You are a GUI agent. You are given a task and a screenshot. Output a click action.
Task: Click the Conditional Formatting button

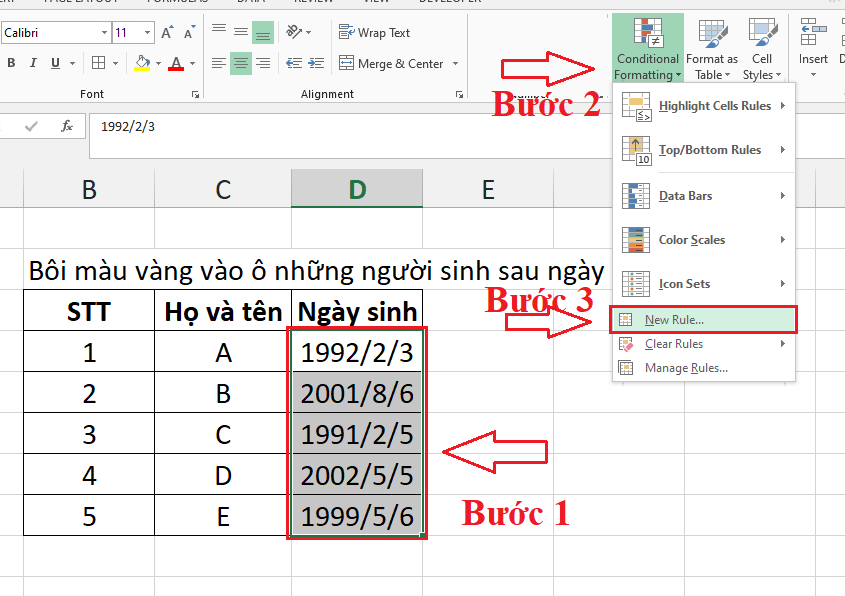648,48
